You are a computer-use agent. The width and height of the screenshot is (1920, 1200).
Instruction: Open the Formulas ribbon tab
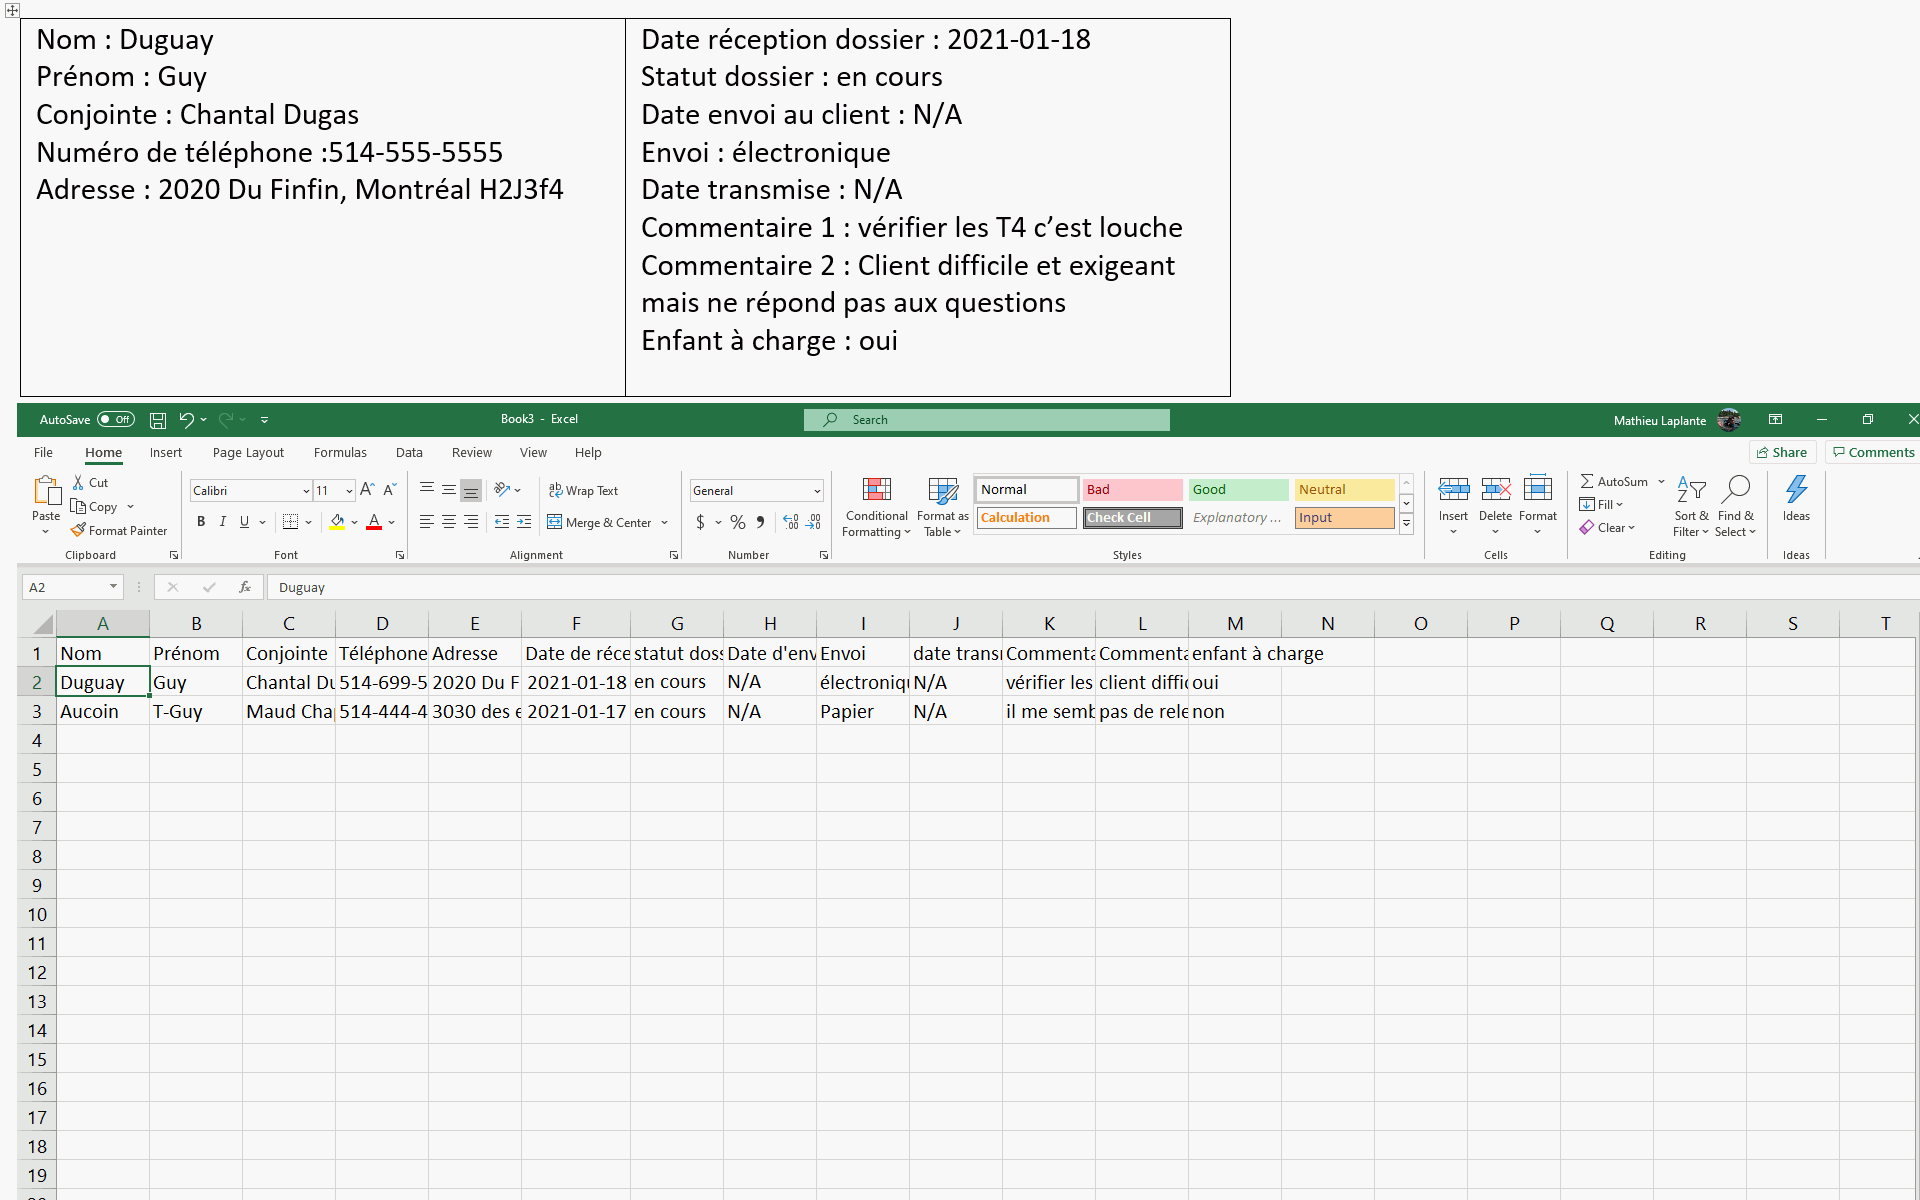point(340,453)
